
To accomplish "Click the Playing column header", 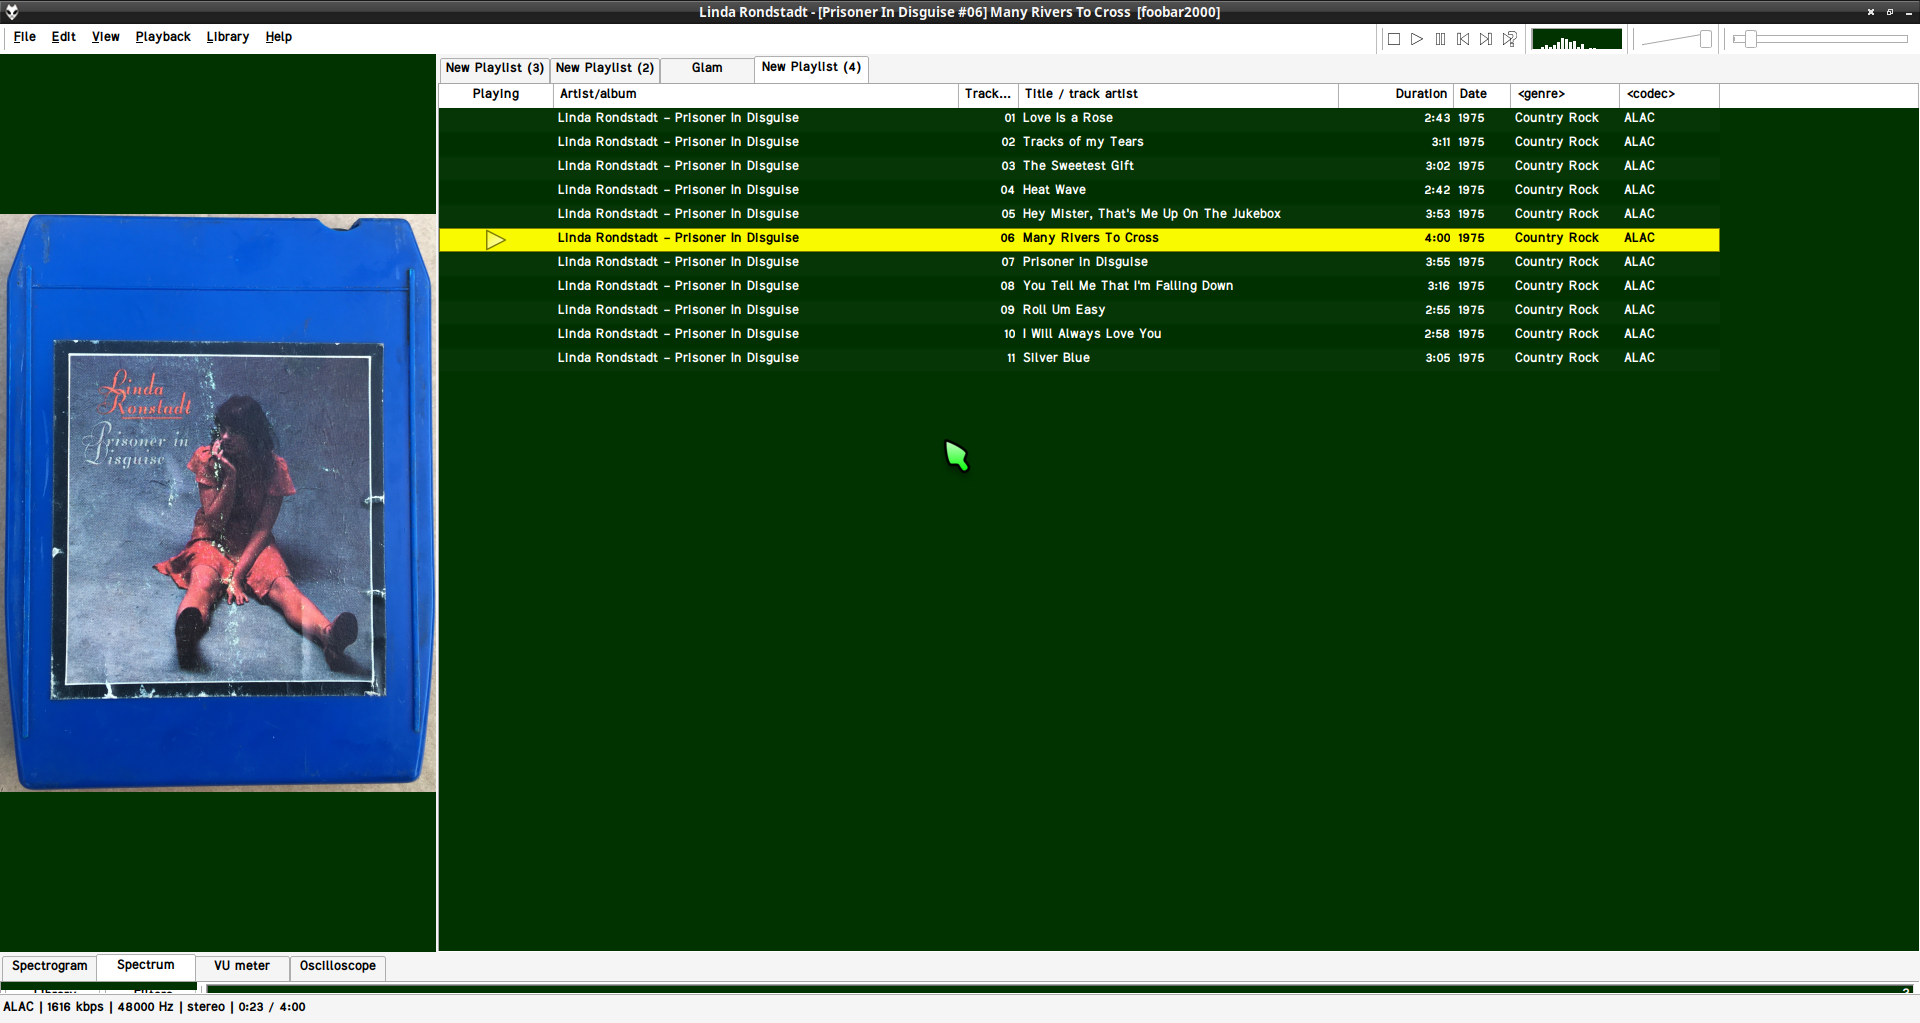I will [x=496, y=94].
